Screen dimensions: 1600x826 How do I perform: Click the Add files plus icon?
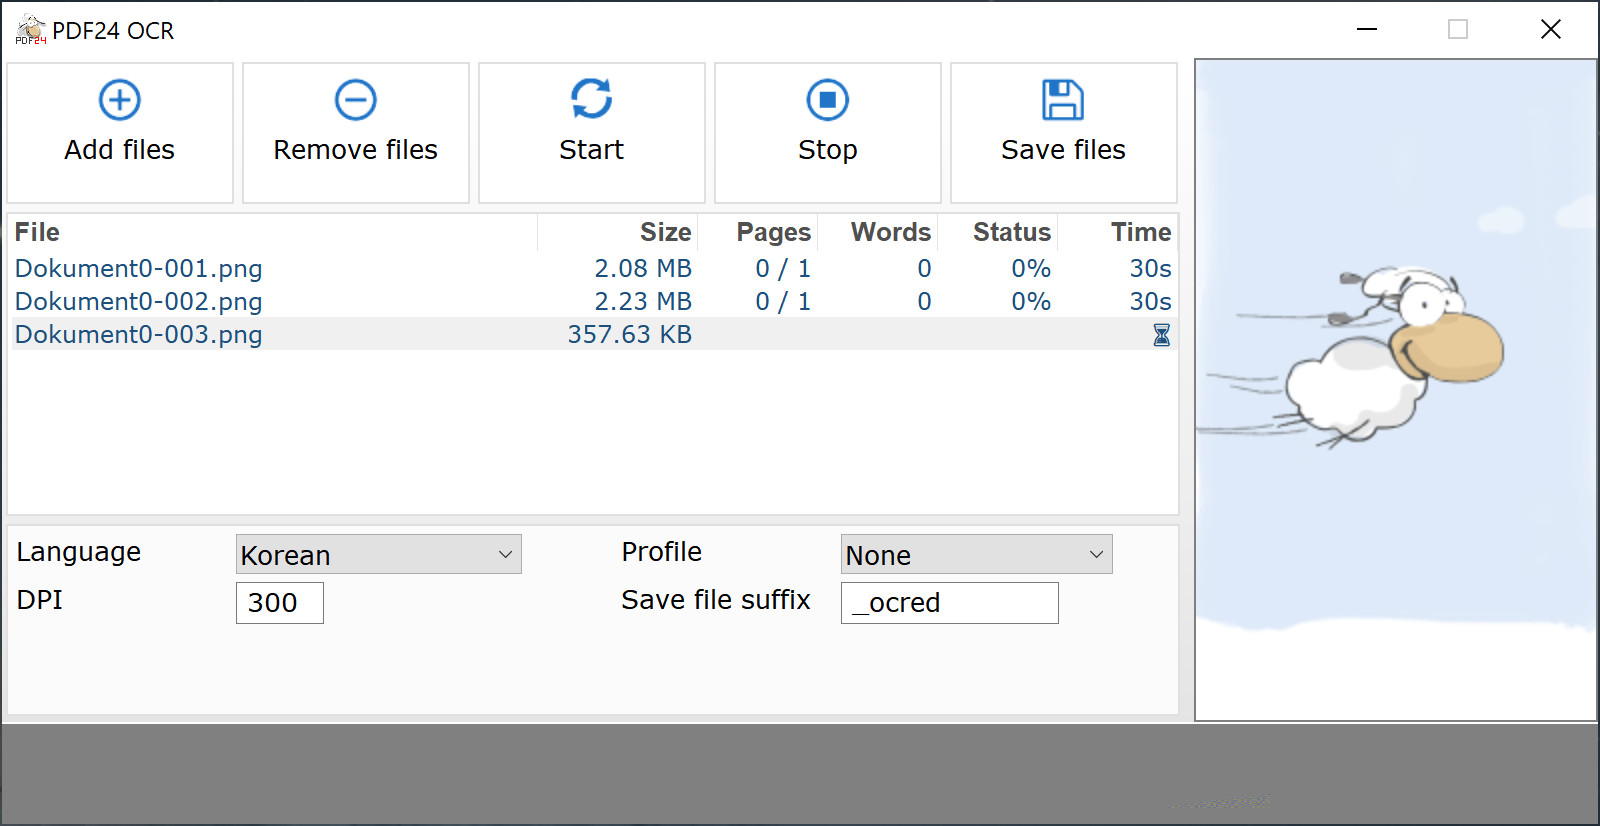coord(120,100)
